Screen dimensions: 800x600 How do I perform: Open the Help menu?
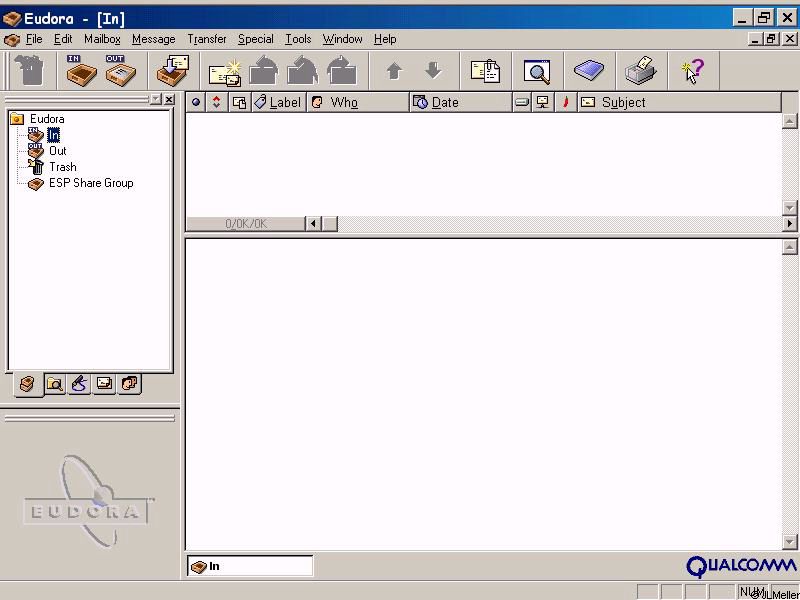pos(385,39)
